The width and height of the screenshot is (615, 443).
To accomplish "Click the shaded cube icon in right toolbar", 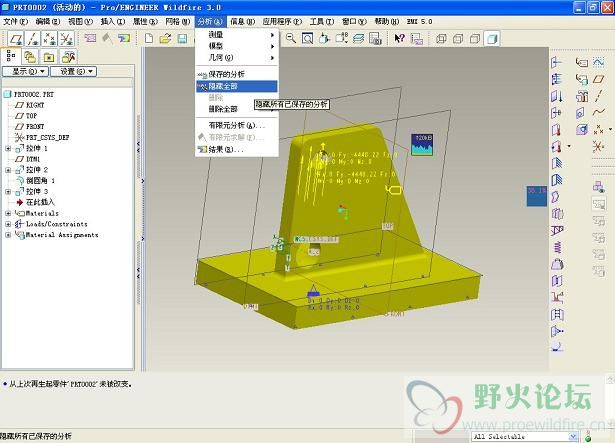I will point(582,129).
